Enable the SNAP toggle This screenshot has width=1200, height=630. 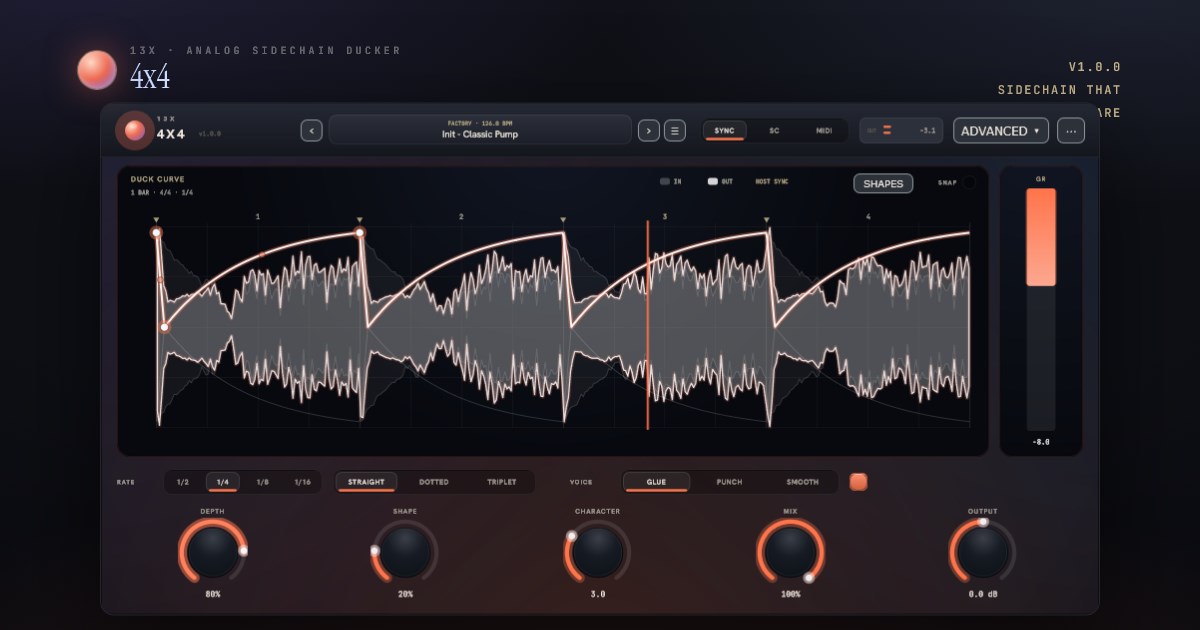point(968,183)
